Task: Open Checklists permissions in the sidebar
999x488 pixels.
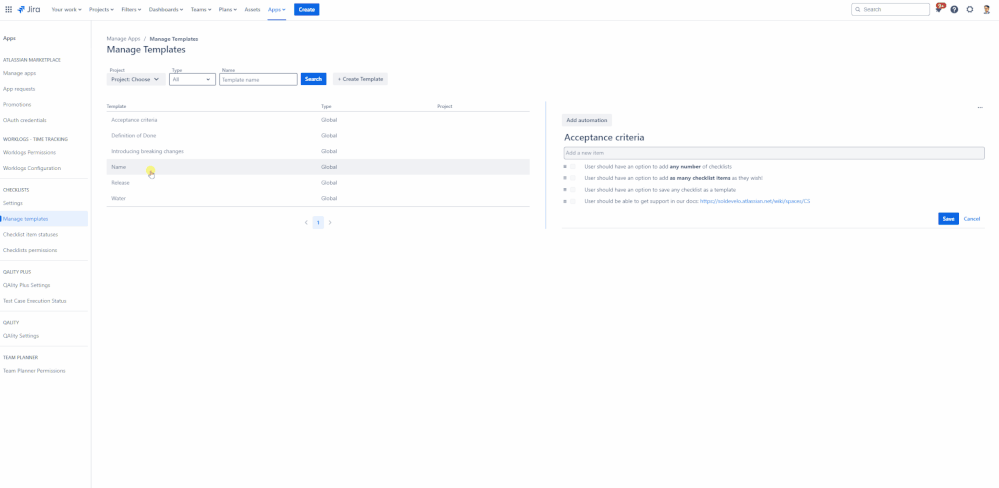Action: tap(30, 250)
